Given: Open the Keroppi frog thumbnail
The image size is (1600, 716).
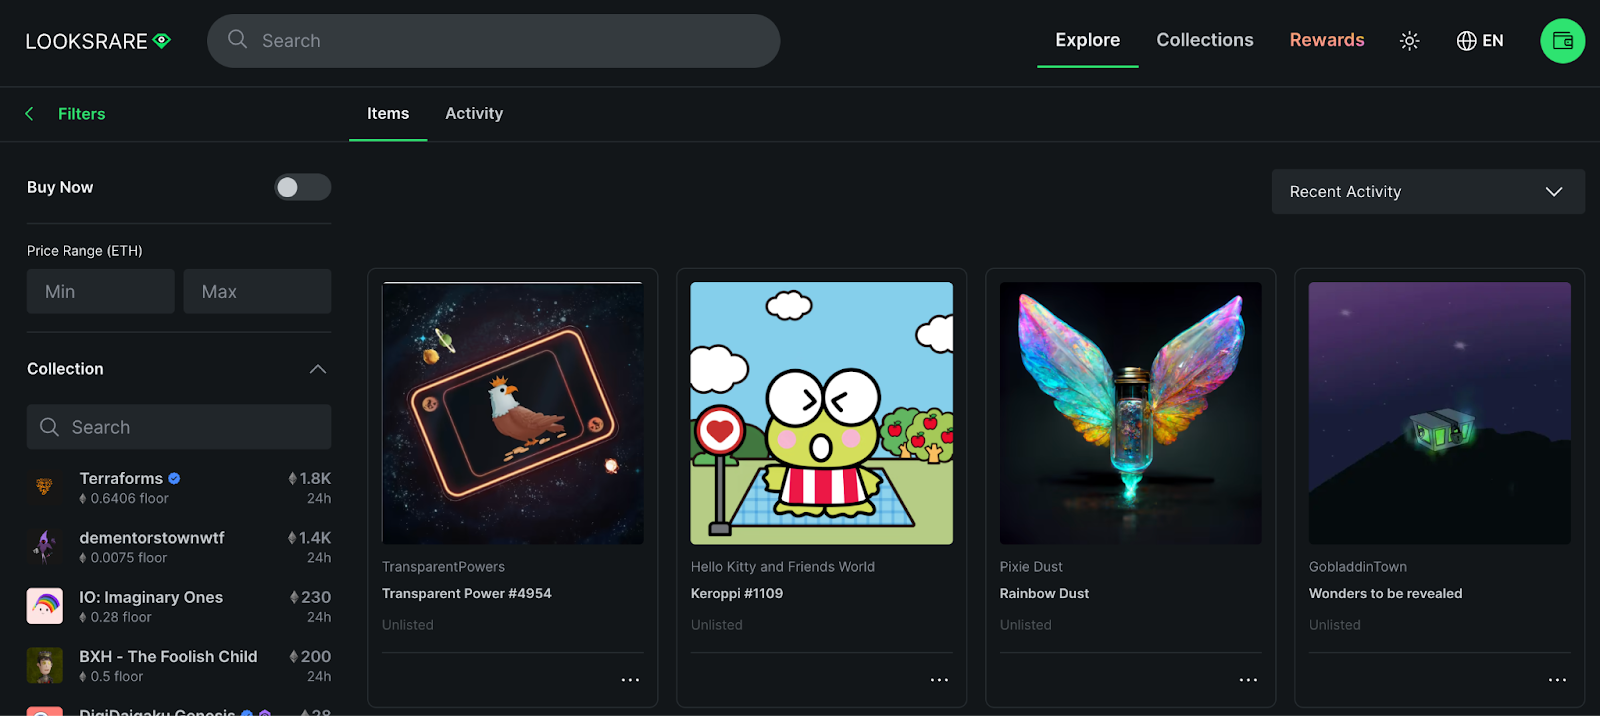Looking at the screenshot, I should 822,413.
